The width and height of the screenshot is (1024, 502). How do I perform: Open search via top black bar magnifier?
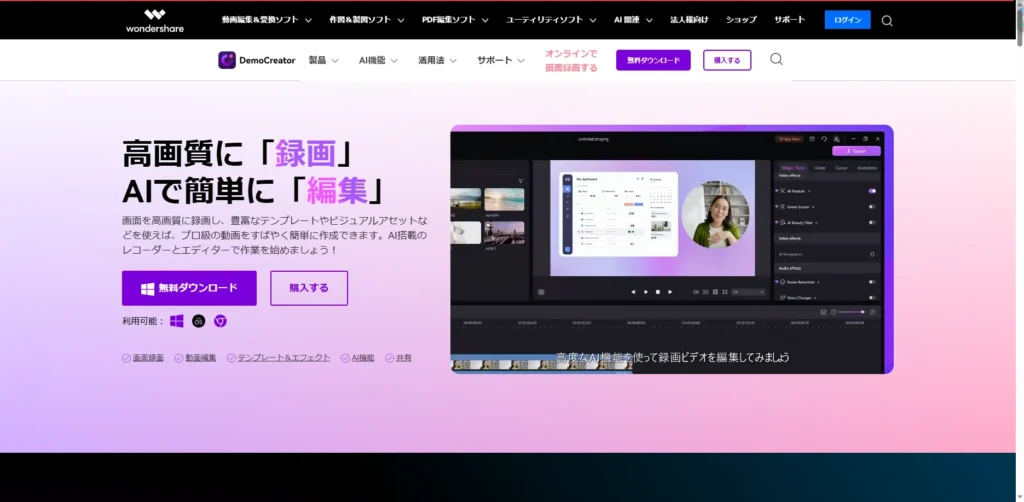pyautogui.click(x=887, y=20)
